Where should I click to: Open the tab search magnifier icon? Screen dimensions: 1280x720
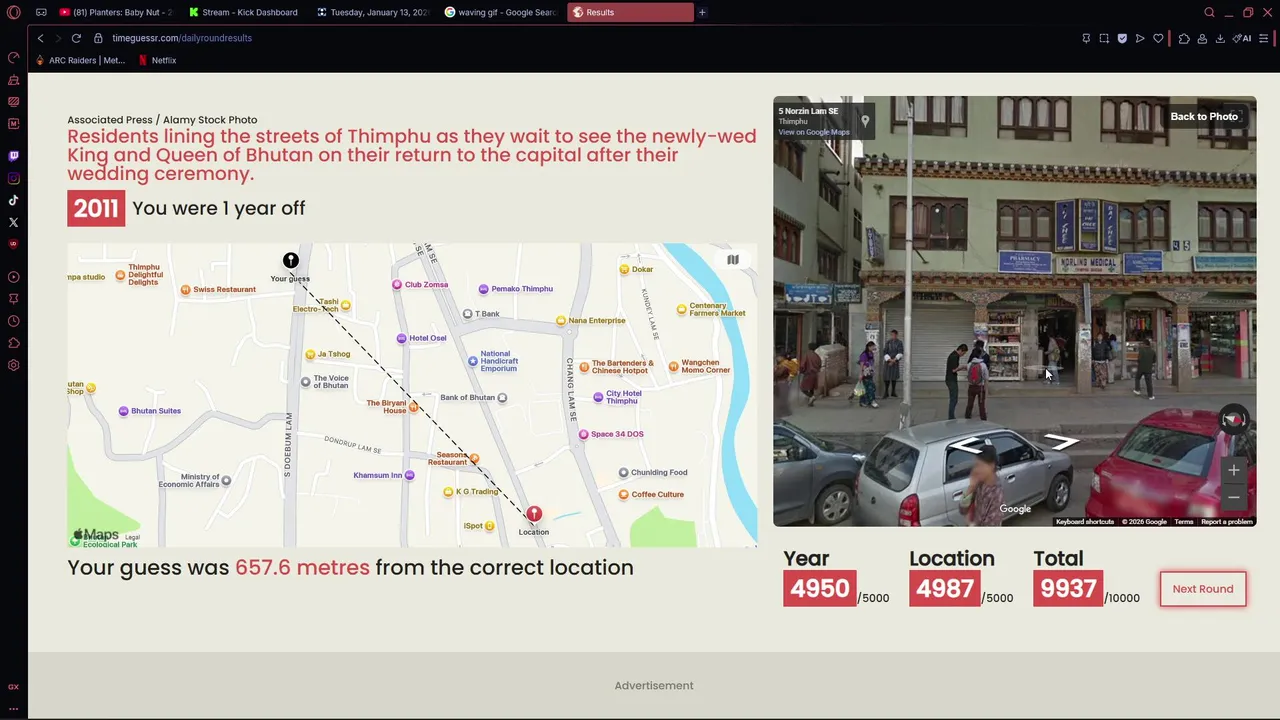click(x=1209, y=12)
